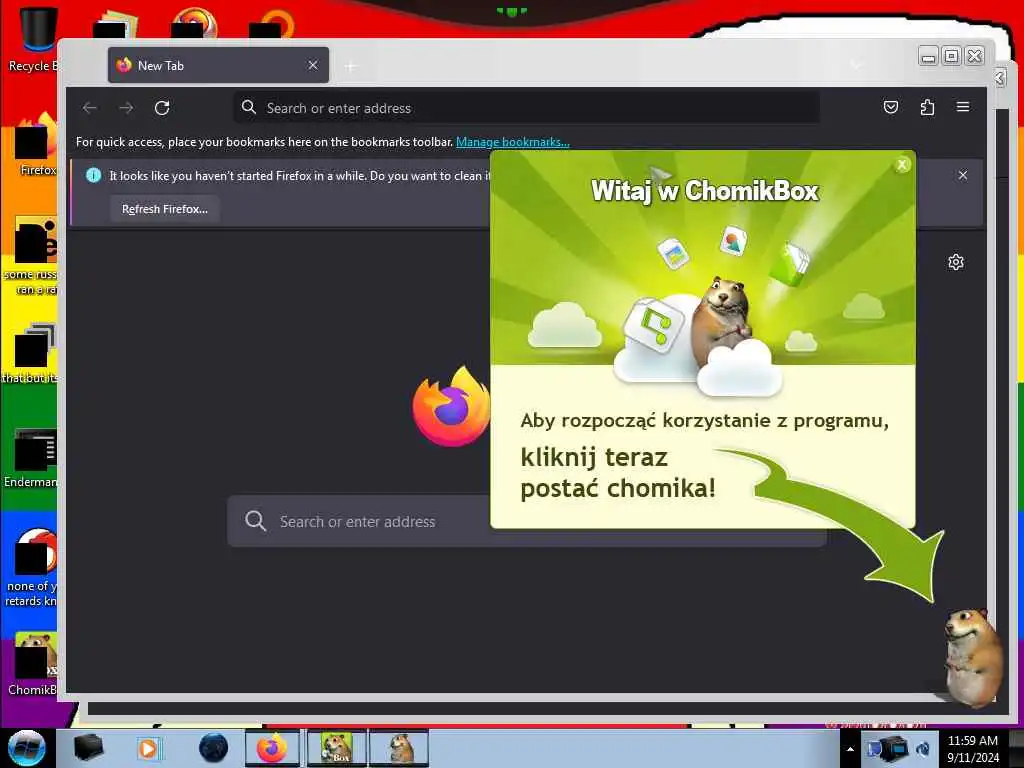
Task: Click the Refresh Firefox... button
Action: (x=165, y=209)
